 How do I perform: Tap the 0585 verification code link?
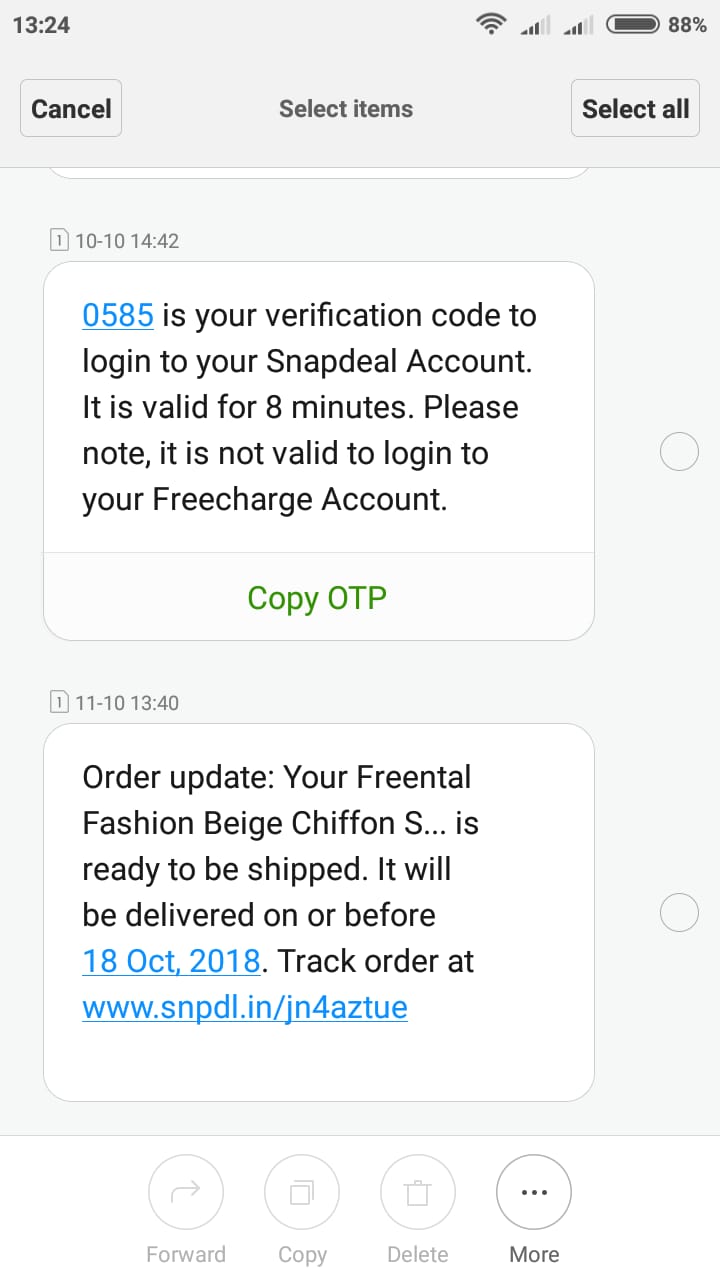coord(118,315)
